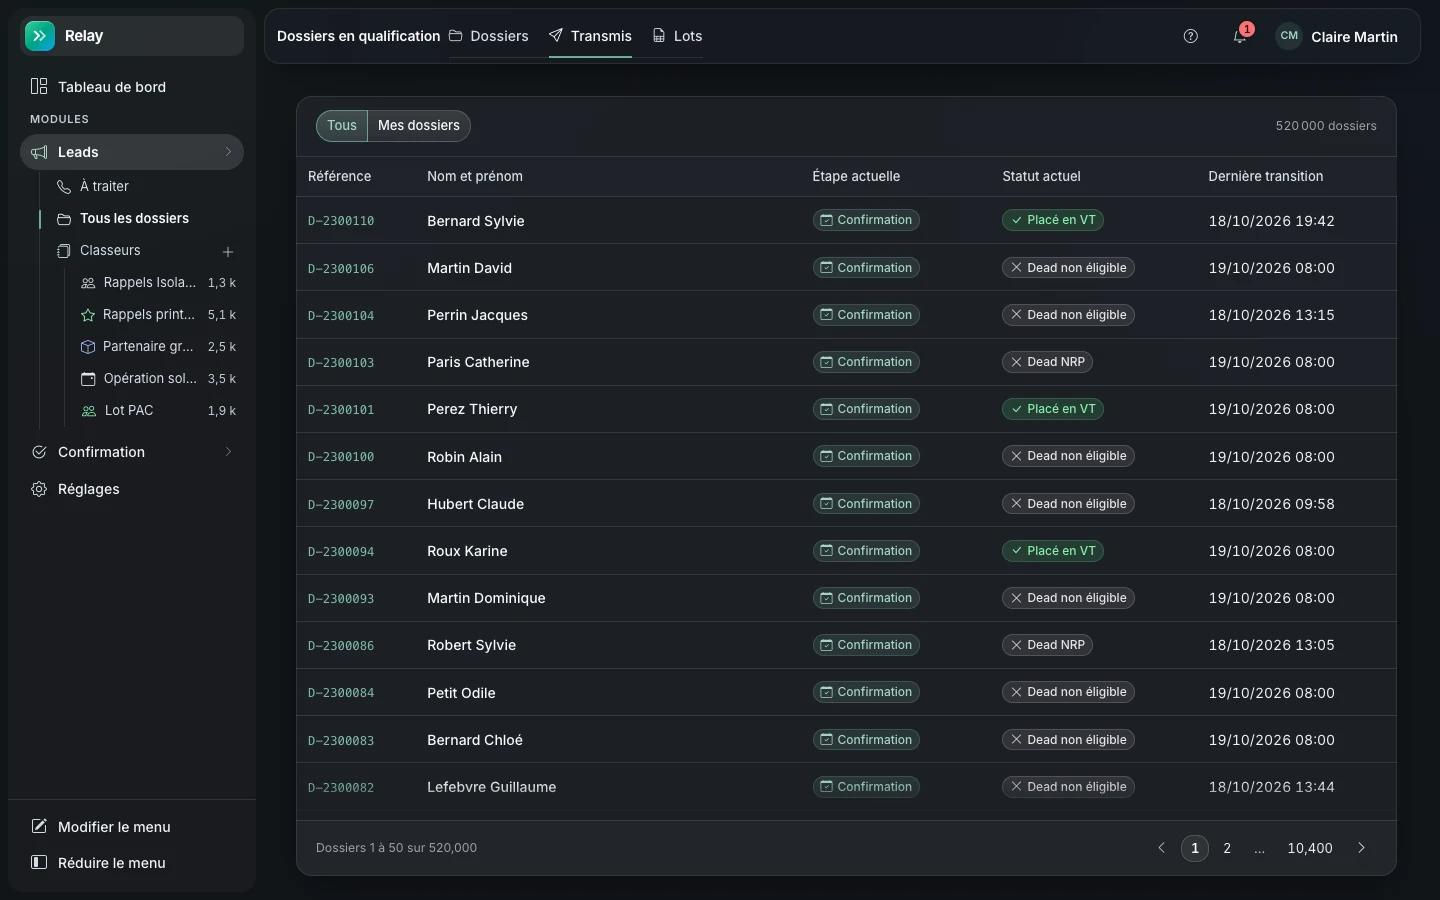The height and width of the screenshot is (900, 1440).
Task: Open the Transmis tab
Action: [590, 36]
